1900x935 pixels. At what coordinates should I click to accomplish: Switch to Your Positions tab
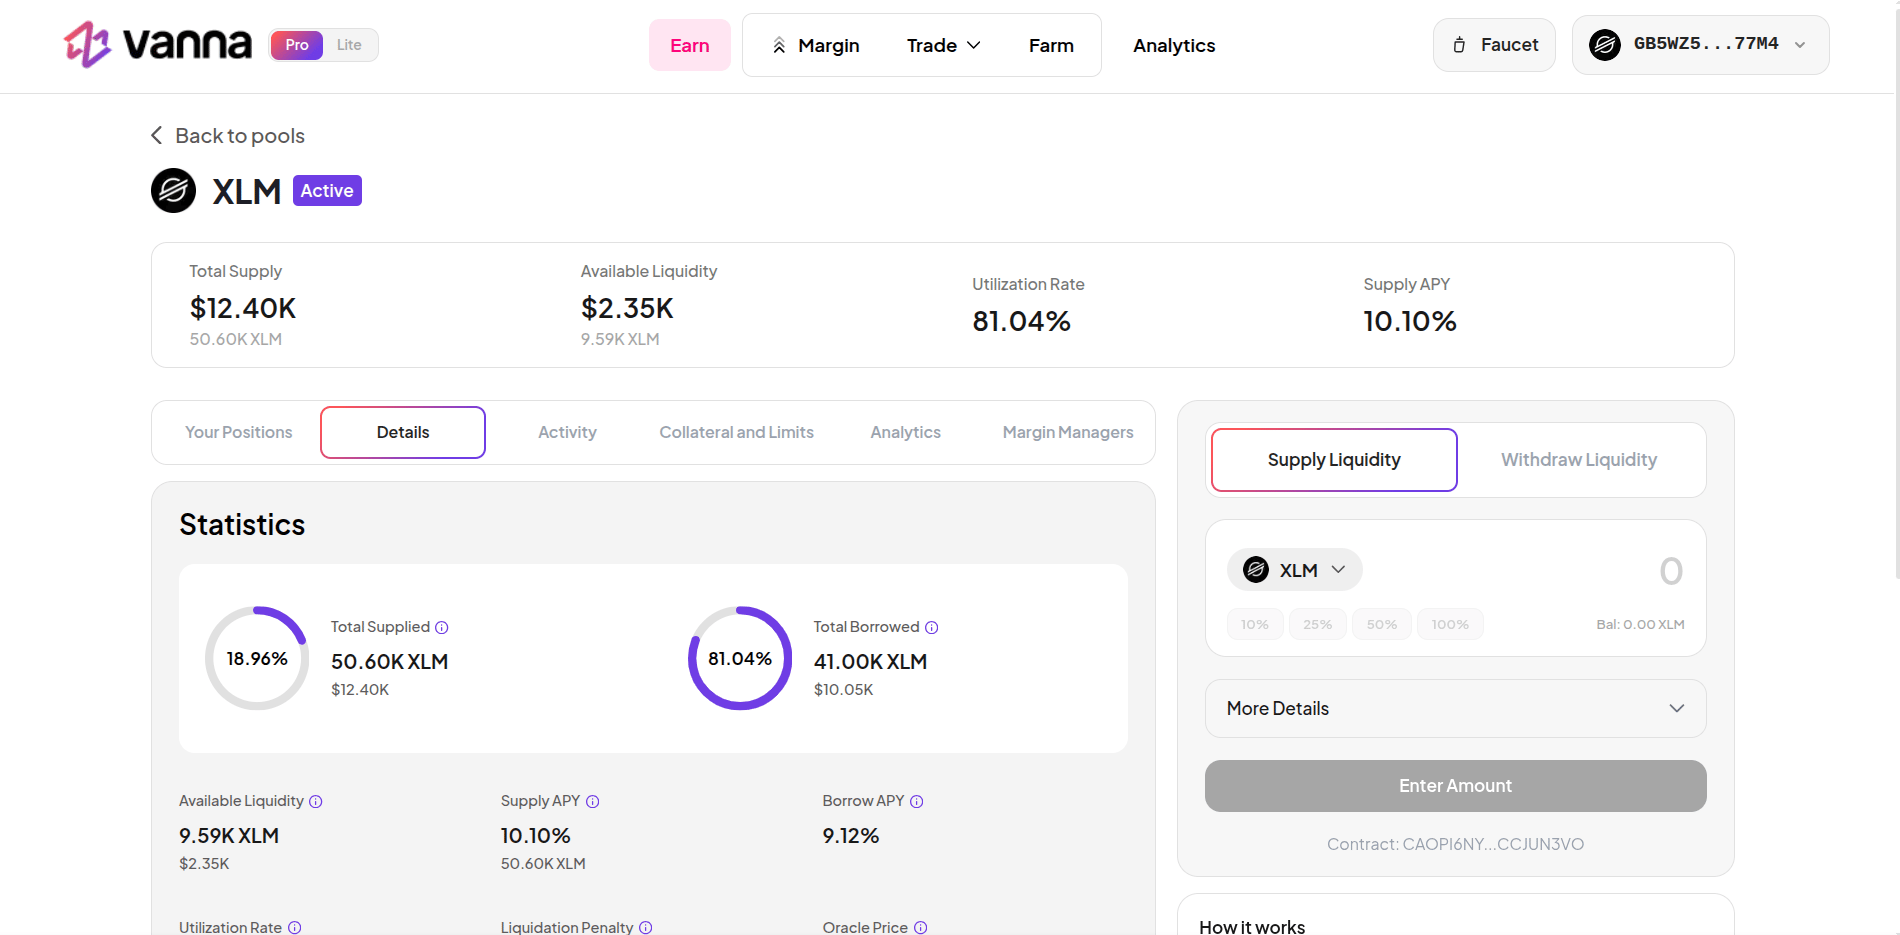[x=239, y=432]
